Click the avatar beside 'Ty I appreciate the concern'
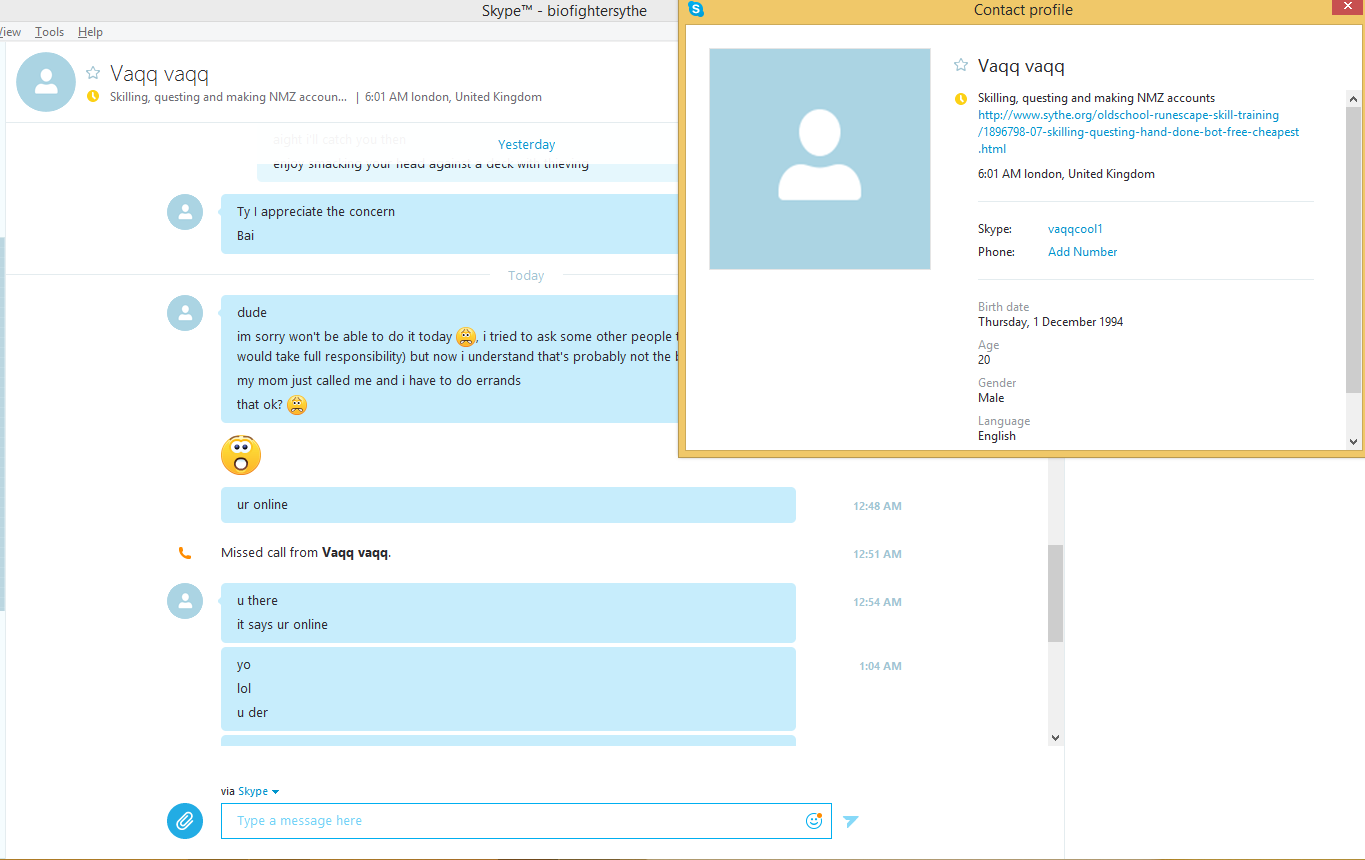 point(185,212)
